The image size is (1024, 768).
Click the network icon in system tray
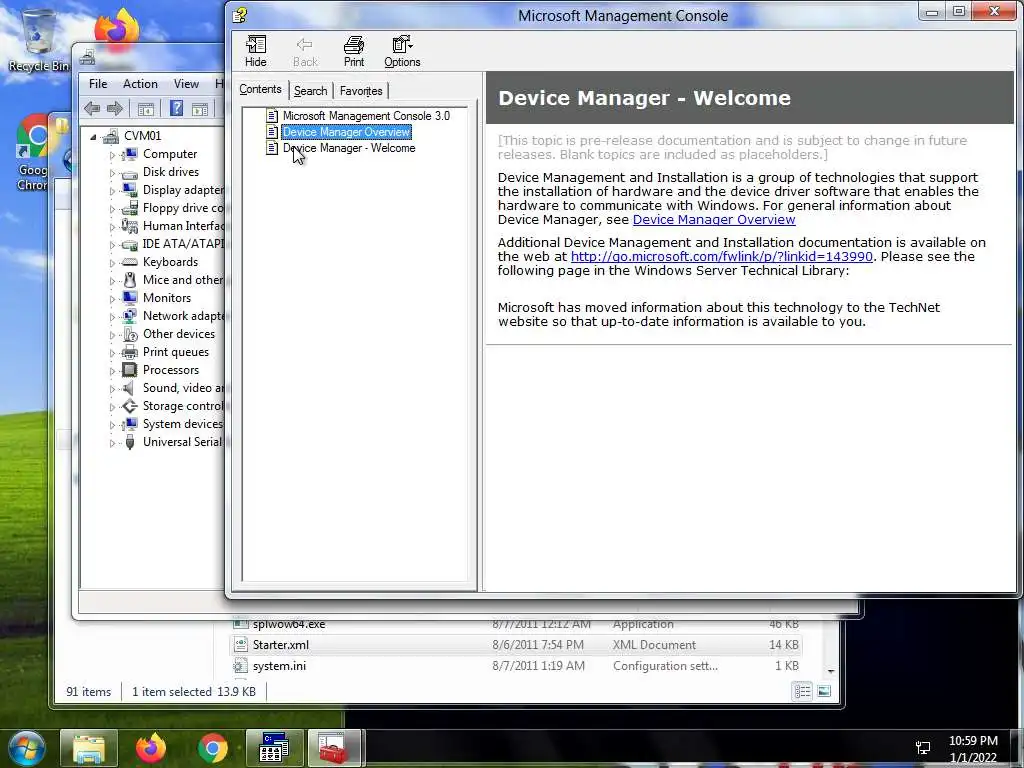point(923,748)
